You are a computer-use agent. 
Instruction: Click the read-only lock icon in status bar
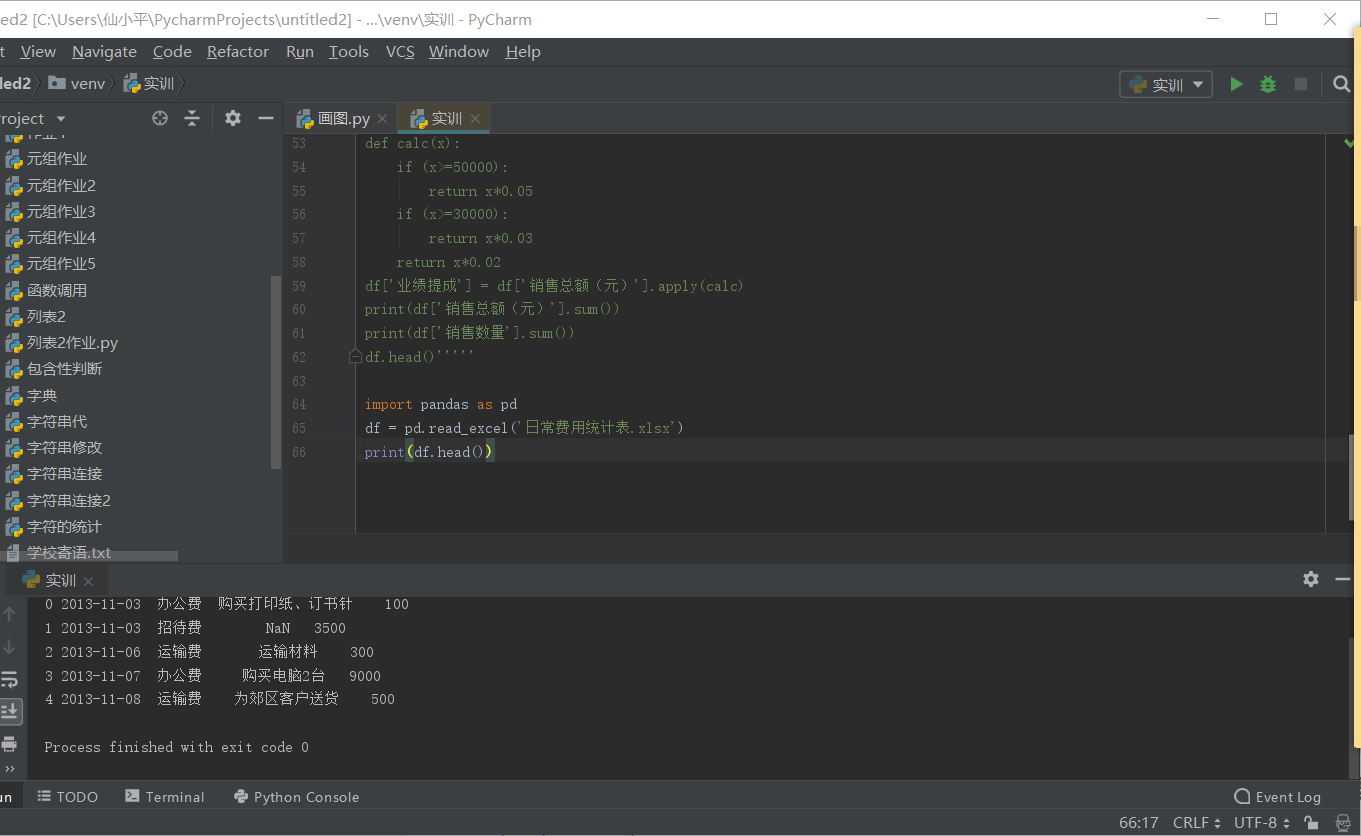(x=1312, y=823)
